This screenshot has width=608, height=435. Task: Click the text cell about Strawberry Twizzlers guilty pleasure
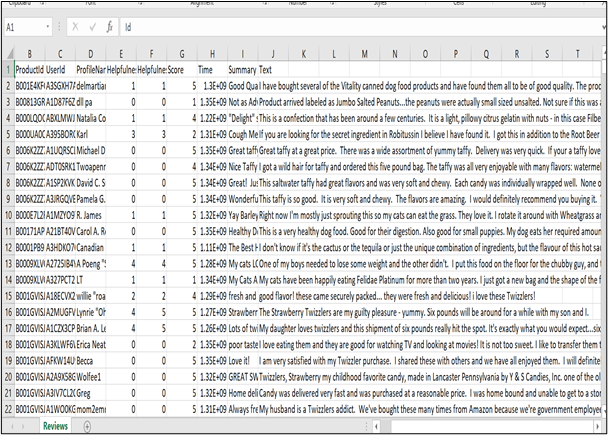pyautogui.click(x=423, y=312)
